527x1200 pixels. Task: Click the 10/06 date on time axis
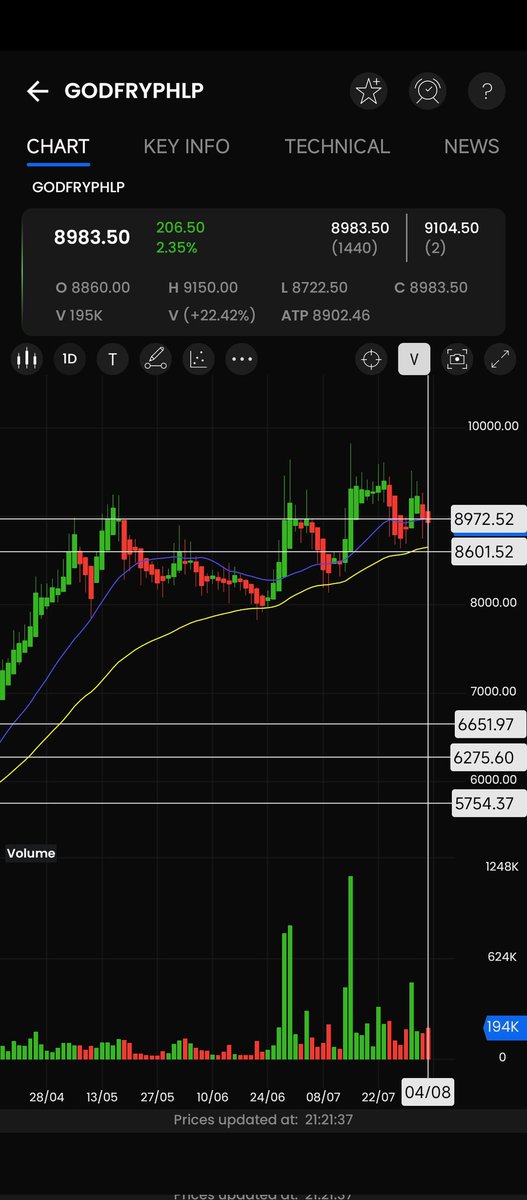coord(212,1097)
